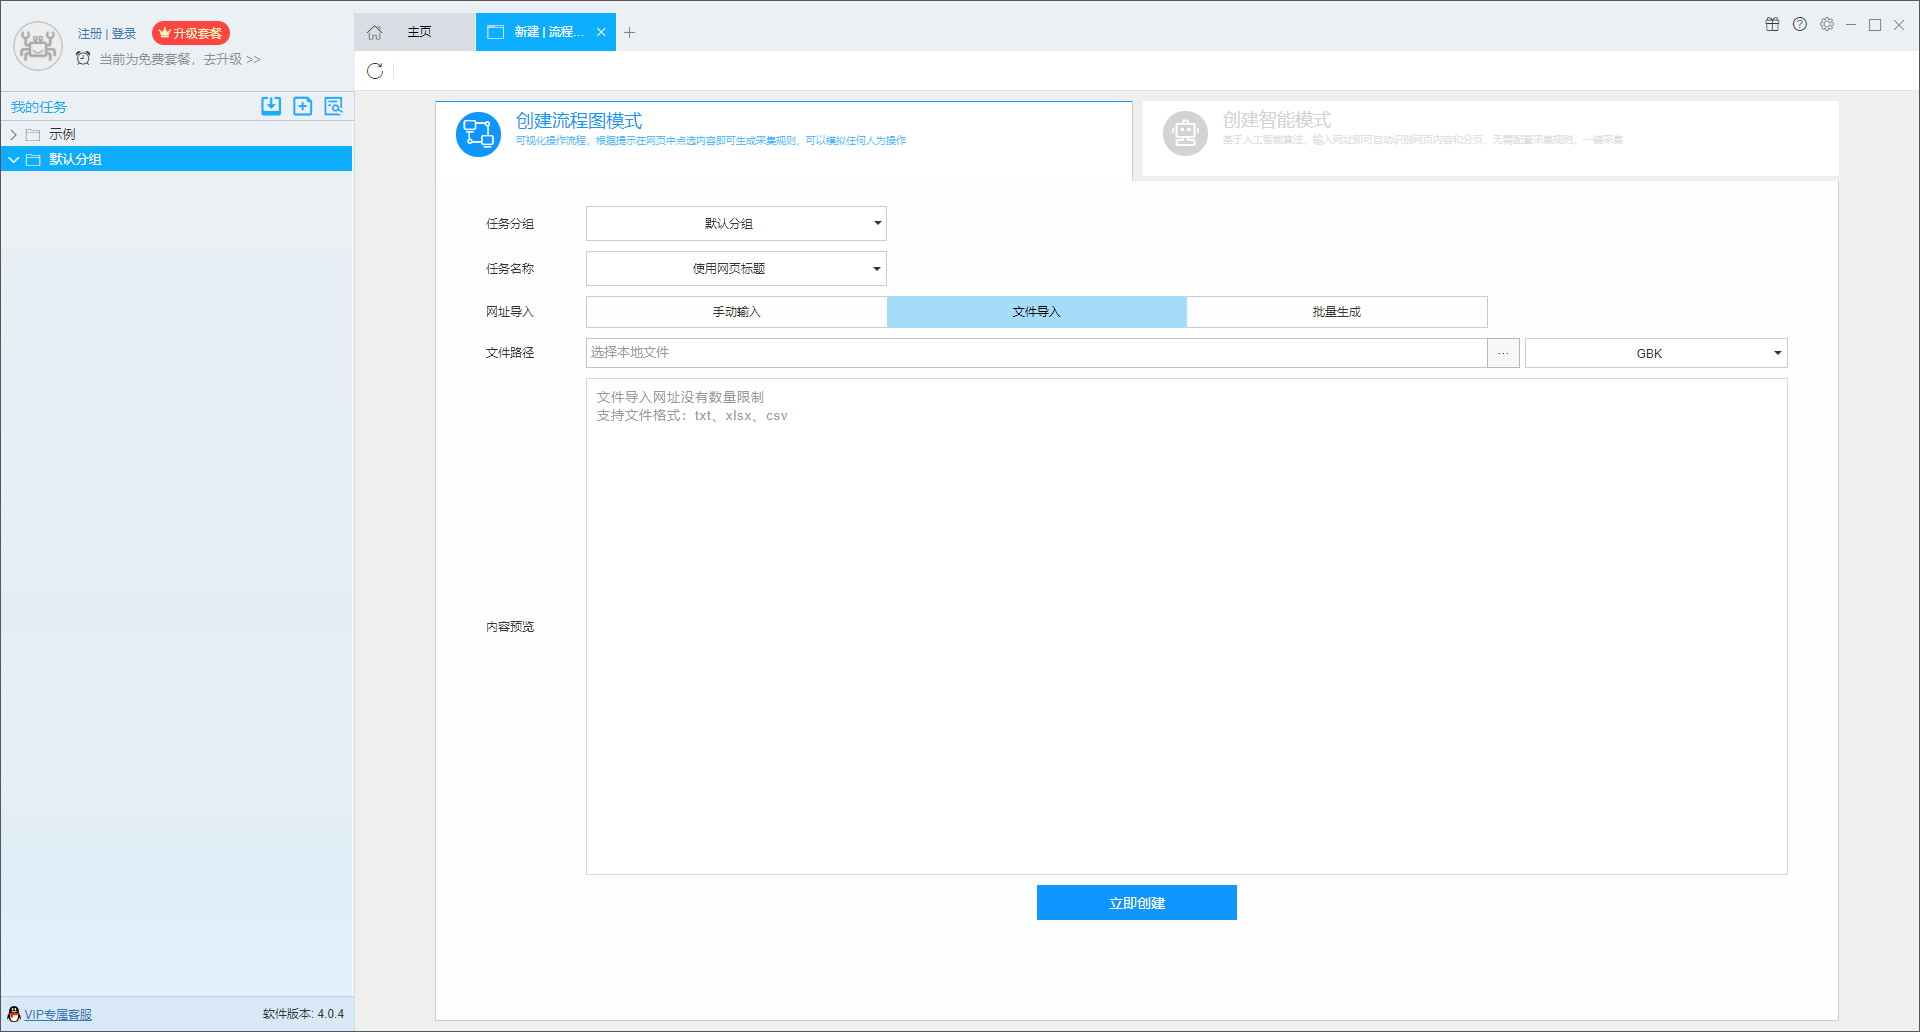Click the home icon tab
This screenshot has height=1032, width=1920.
pos(374,32)
